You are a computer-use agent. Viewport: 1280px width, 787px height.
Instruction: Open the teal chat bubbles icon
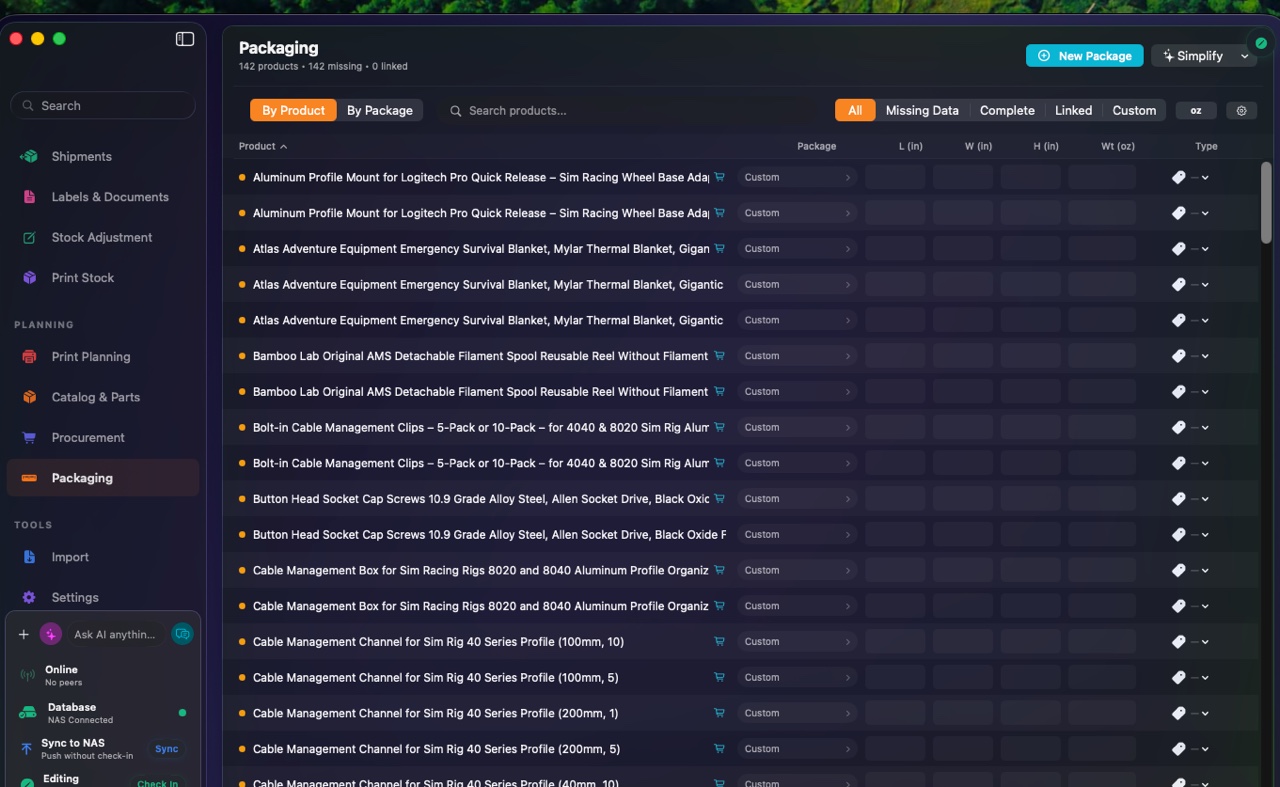(x=182, y=634)
